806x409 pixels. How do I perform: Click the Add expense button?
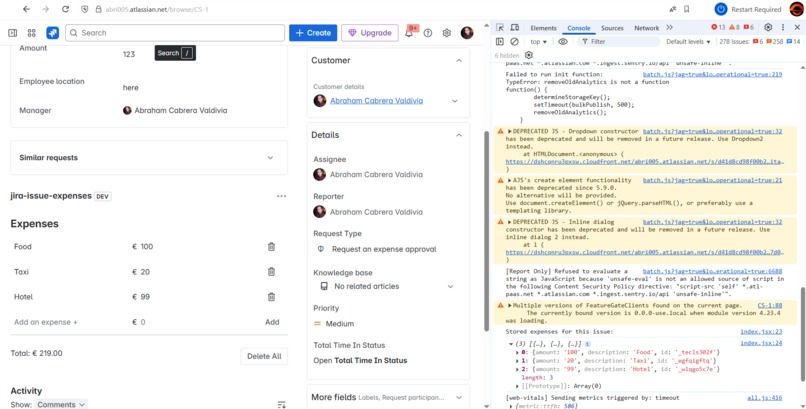point(272,322)
